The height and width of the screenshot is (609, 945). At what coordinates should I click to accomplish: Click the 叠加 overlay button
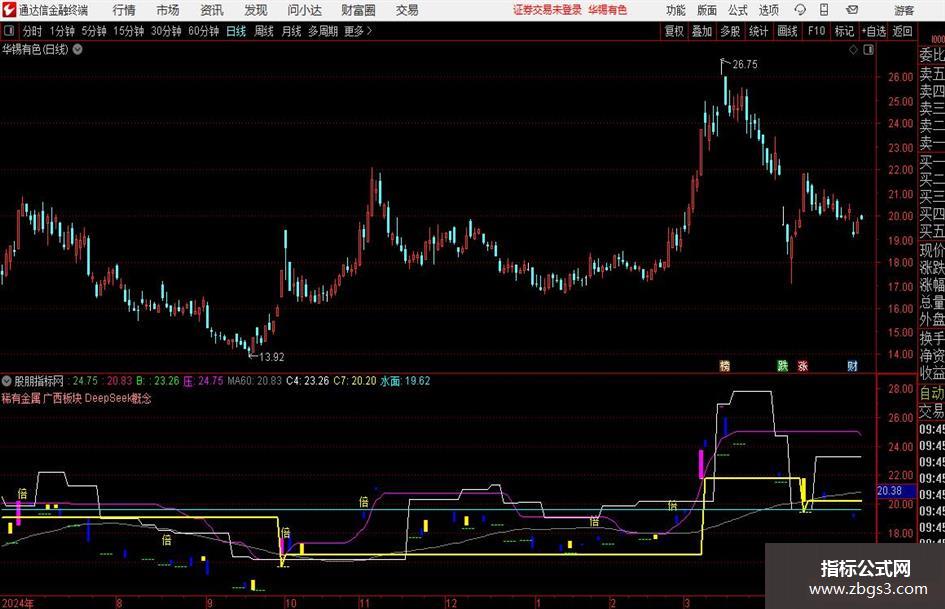[x=702, y=31]
